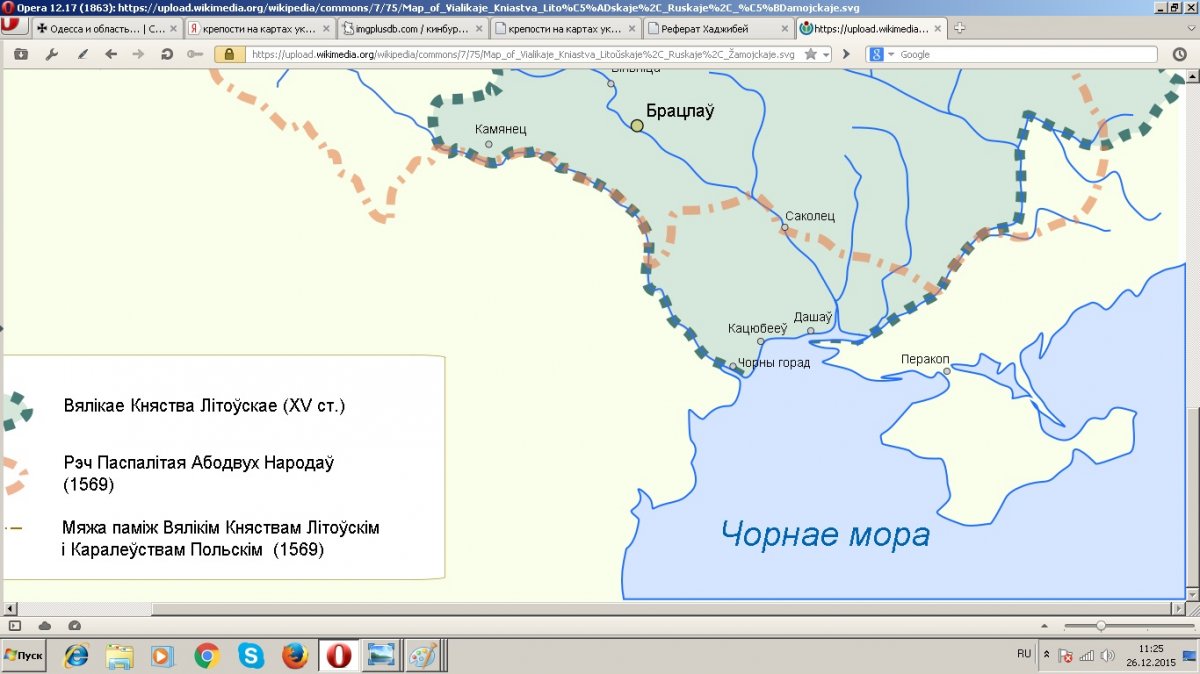
Task: Open the Opera main menu button
Action: tap(9, 24)
